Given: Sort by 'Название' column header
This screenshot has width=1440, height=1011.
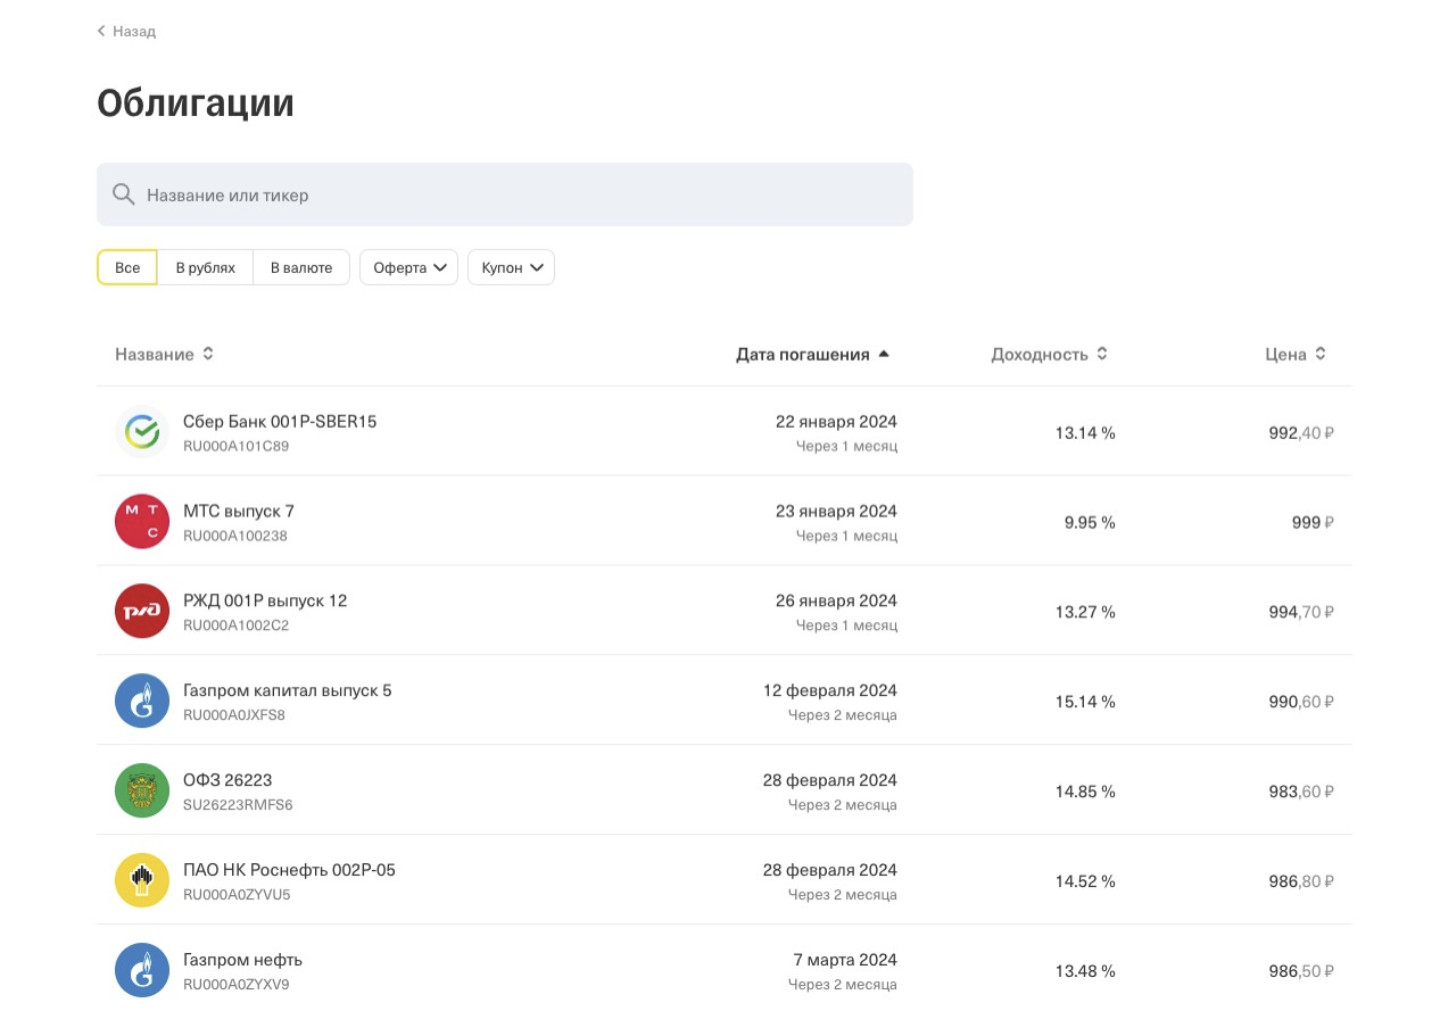Looking at the screenshot, I should [164, 354].
